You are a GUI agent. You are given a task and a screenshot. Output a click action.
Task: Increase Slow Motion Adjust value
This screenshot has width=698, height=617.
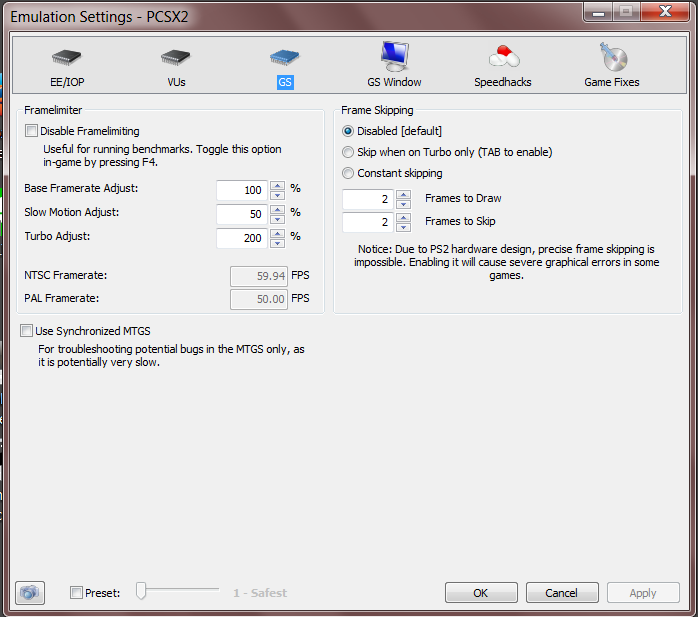(277, 209)
